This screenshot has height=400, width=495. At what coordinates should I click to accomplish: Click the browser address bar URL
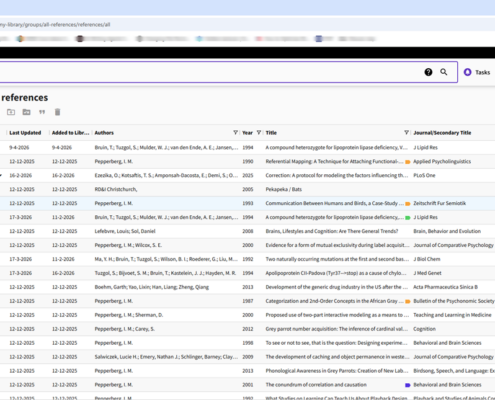tap(55, 25)
